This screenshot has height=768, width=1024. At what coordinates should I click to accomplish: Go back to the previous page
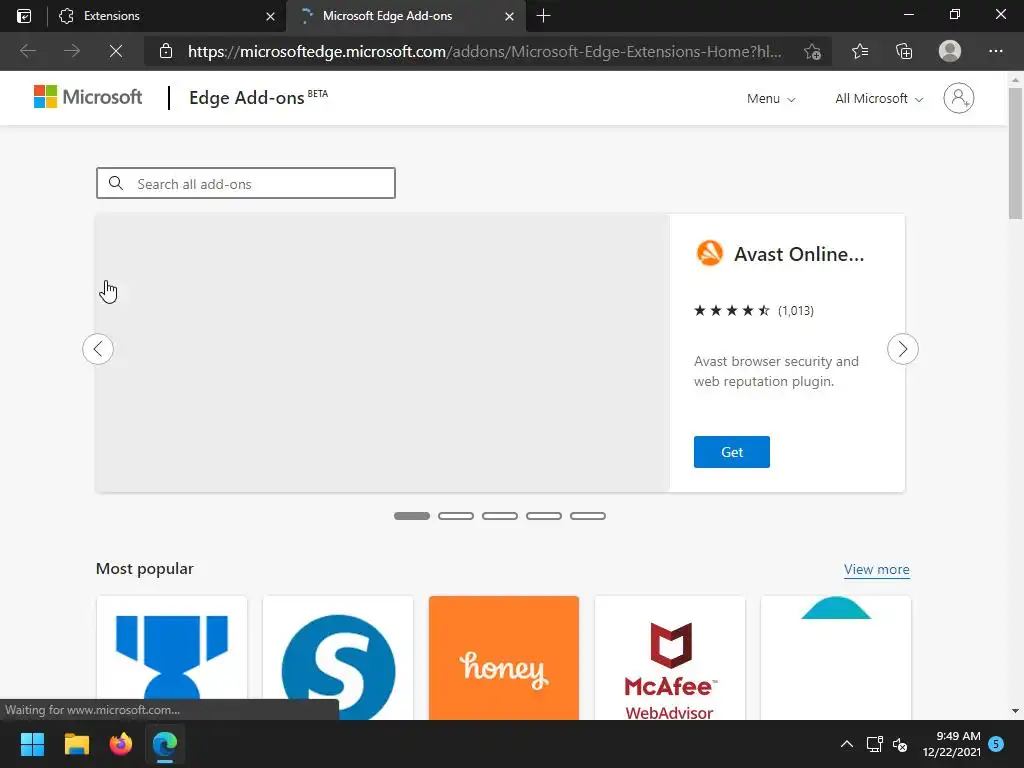(x=27, y=51)
